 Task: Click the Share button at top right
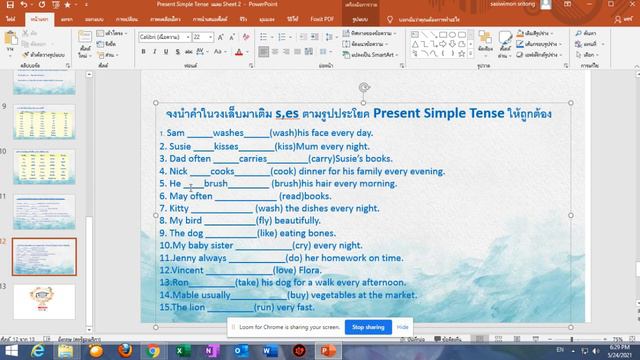(622, 19)
